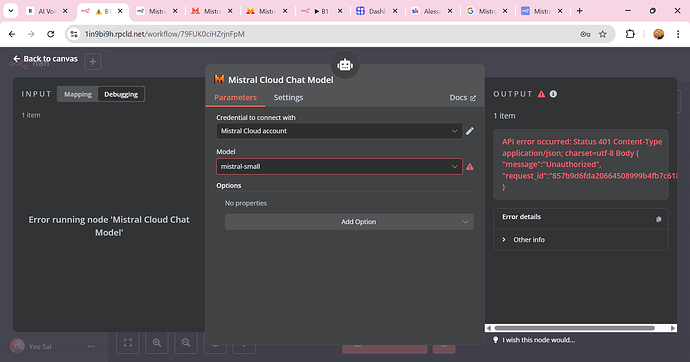
Task: Edit the Mistral Cloud credential pencil icon
Action: click(470, 131)
